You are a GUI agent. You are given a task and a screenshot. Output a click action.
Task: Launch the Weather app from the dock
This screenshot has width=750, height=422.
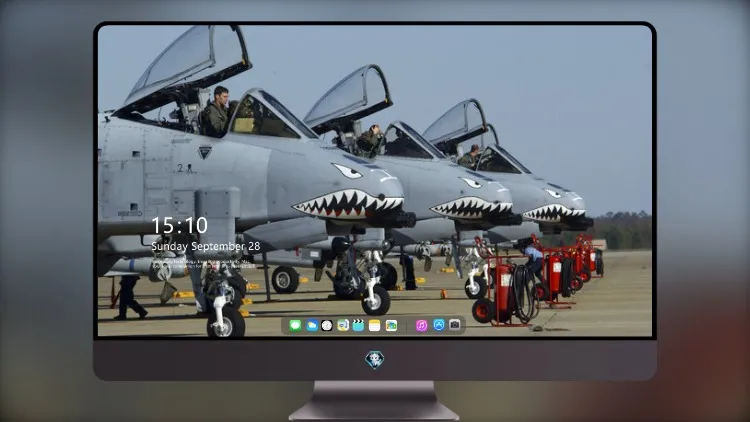click(x=311, y=325)
